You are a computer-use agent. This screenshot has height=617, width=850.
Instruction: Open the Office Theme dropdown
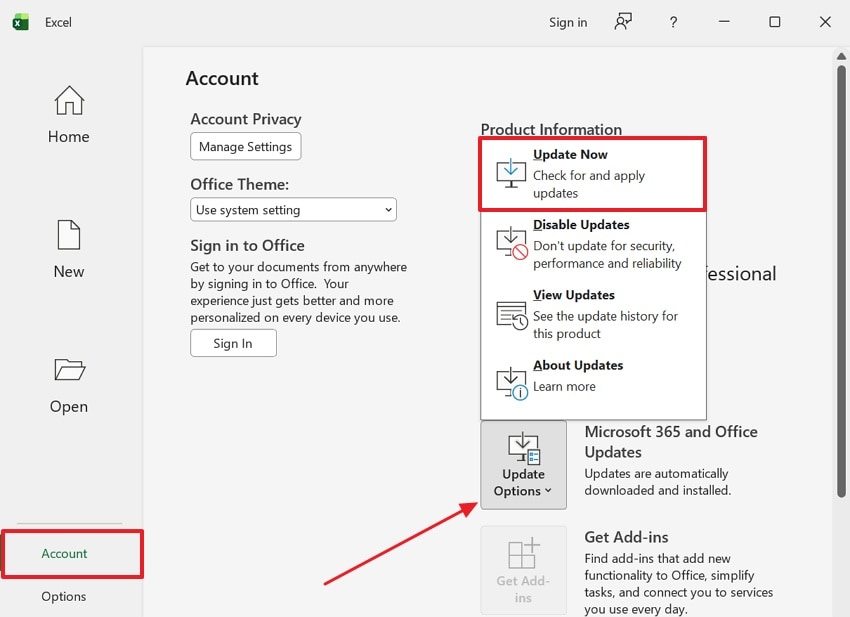click(293, 210)
